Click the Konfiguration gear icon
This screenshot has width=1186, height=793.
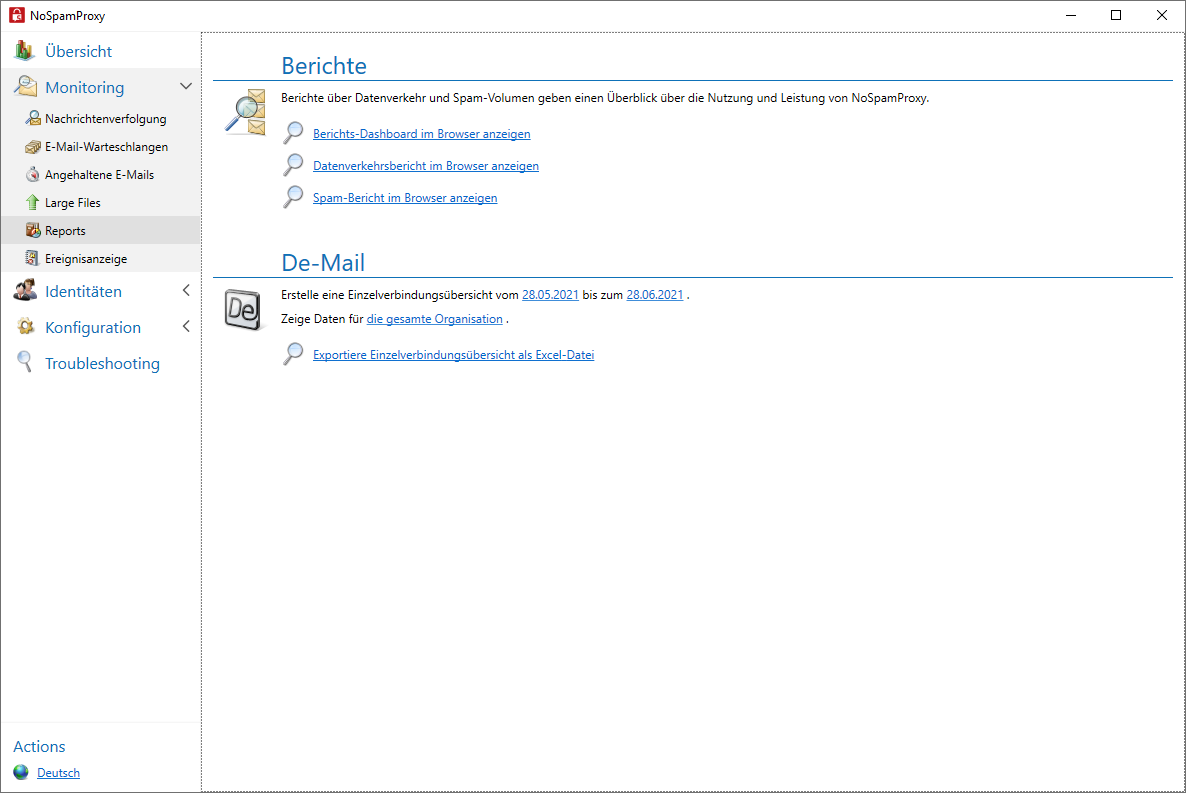pyautogui.click(x=25, y=327)
